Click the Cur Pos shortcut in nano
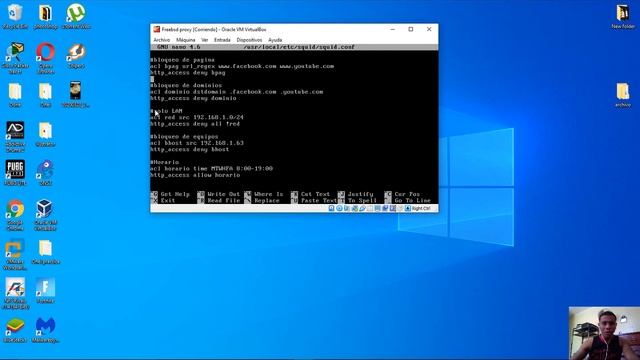 coord(402,194)
